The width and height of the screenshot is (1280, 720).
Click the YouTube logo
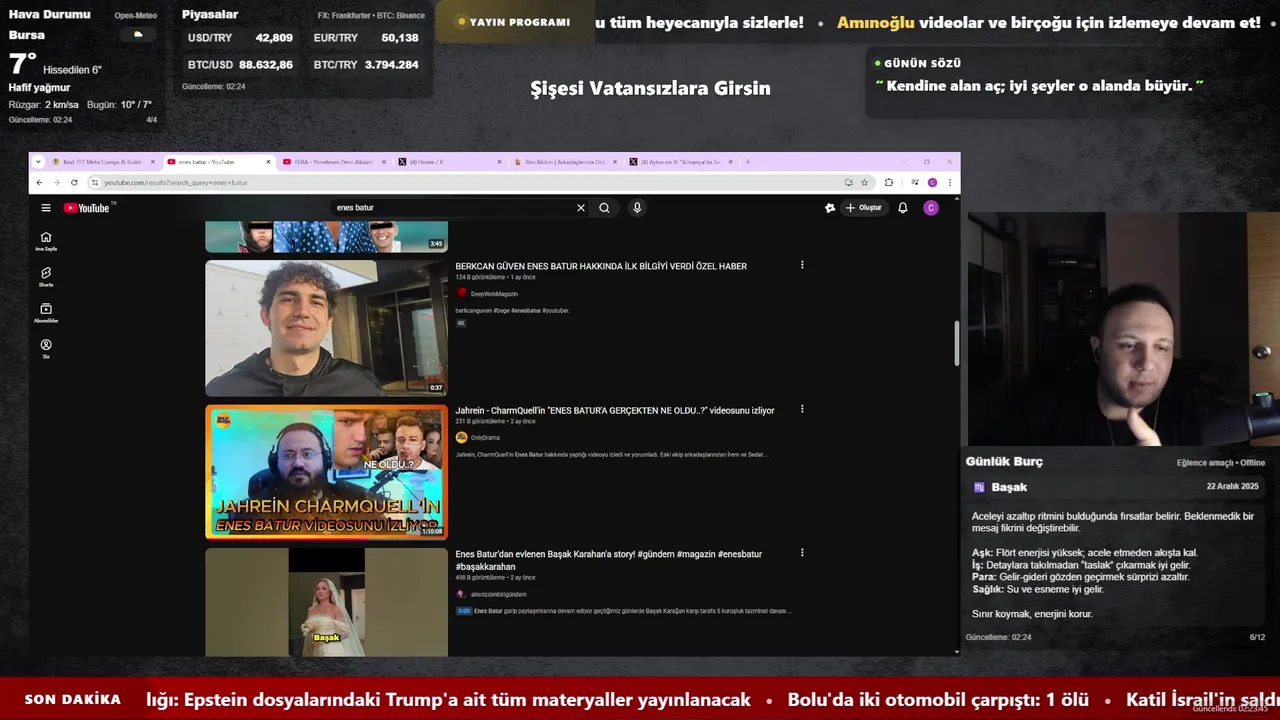click(87, 208)
